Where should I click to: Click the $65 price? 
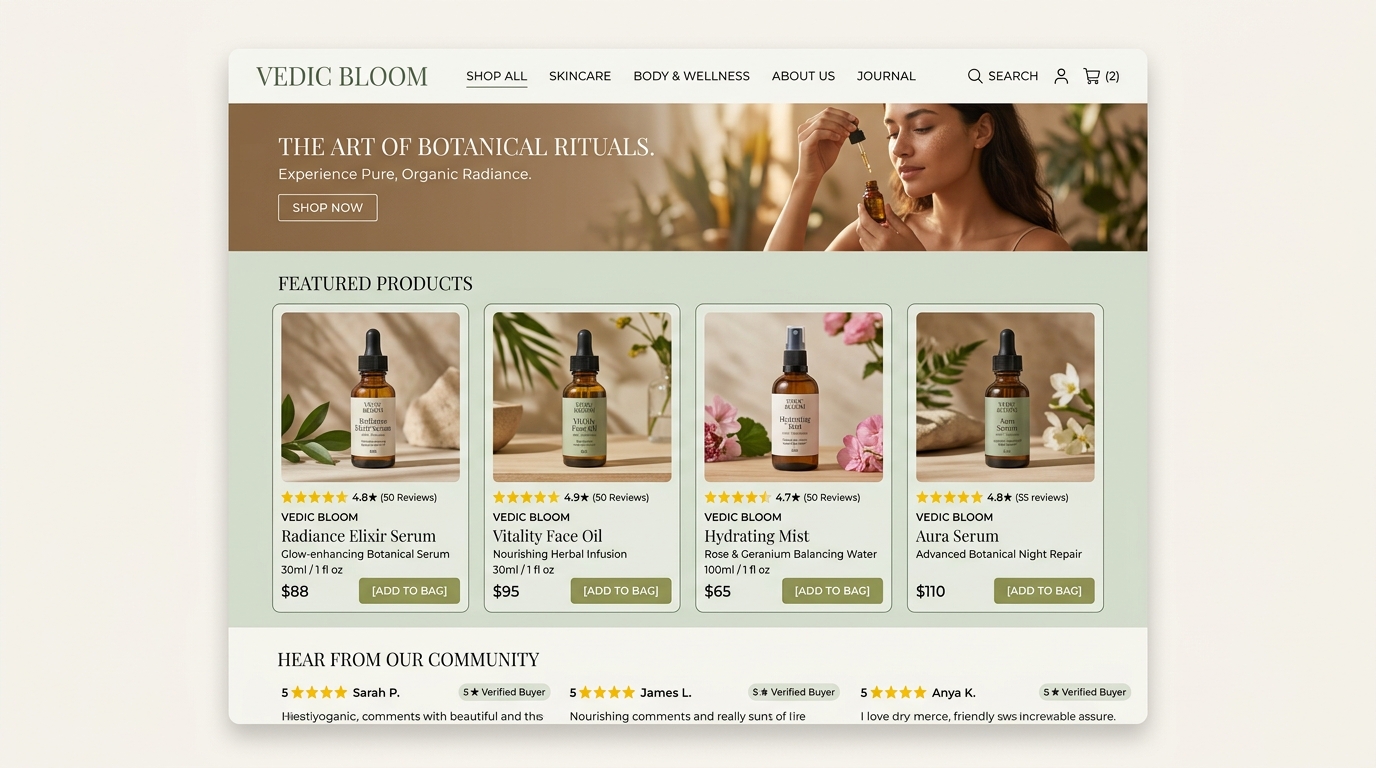point(718,591)
